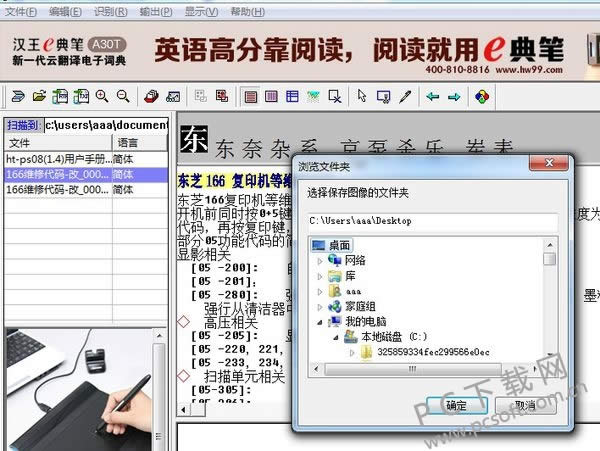The image size is (600, 451).
Task: Click the 语言 column header
Action: pos(140,143)
